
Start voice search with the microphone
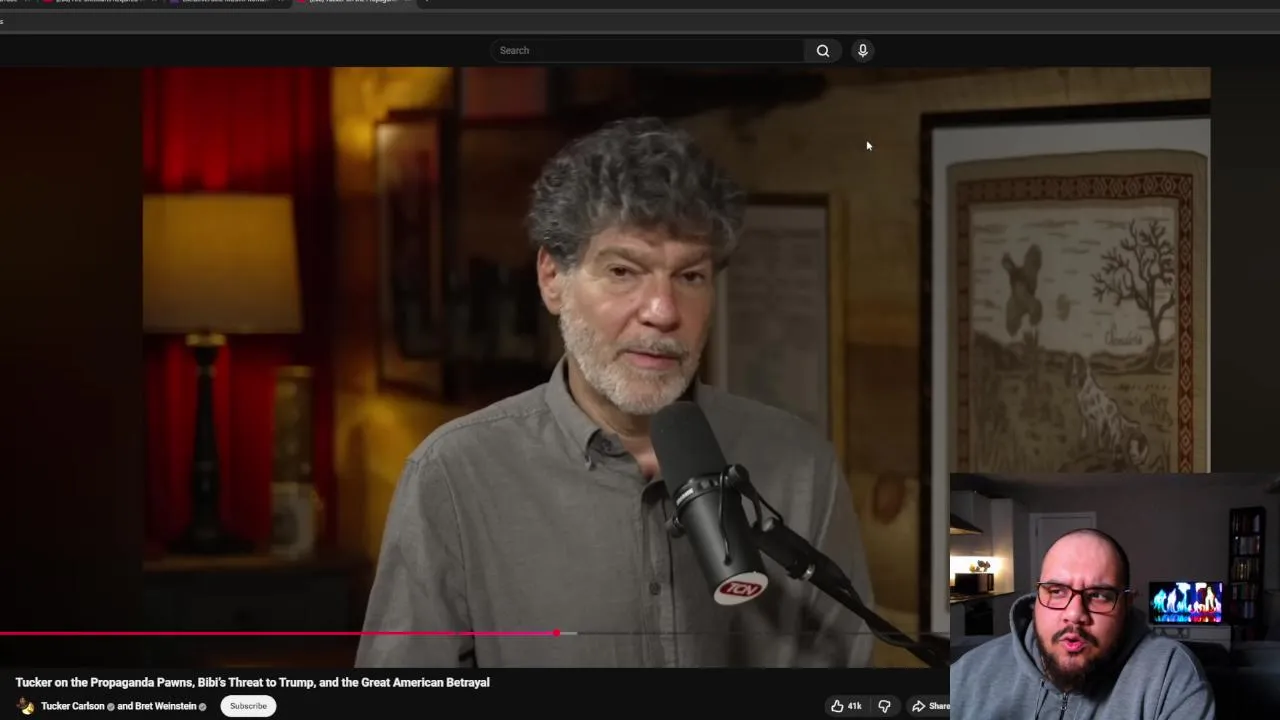pos(862,51)
